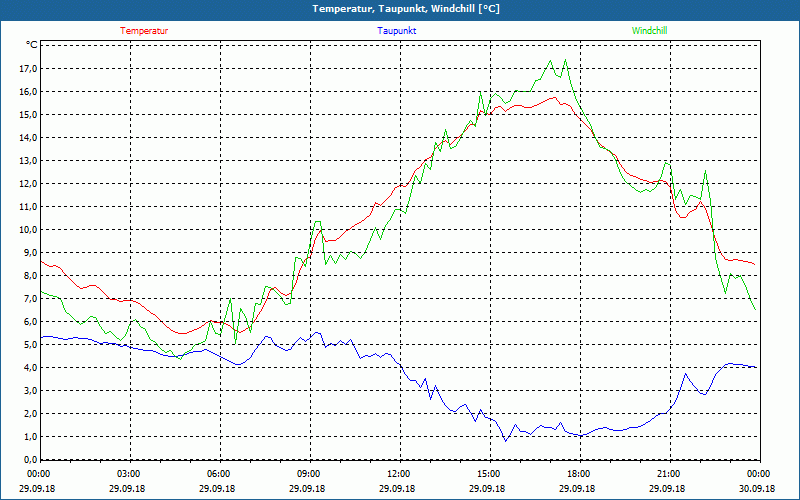Click the 09:00 time axis label
This screenshot has width=800, height=500.
pyautogui.click(x=308, y=474)
